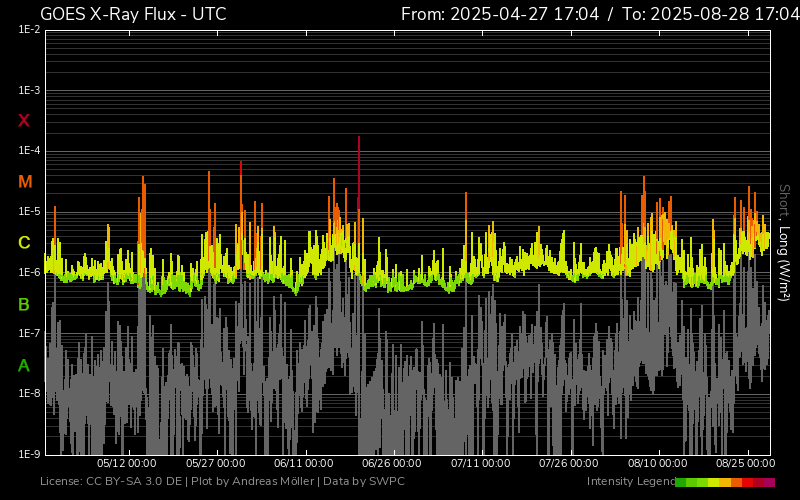Click the 05/12 00:00 x-axis label
800x500 pixels.
127,464
